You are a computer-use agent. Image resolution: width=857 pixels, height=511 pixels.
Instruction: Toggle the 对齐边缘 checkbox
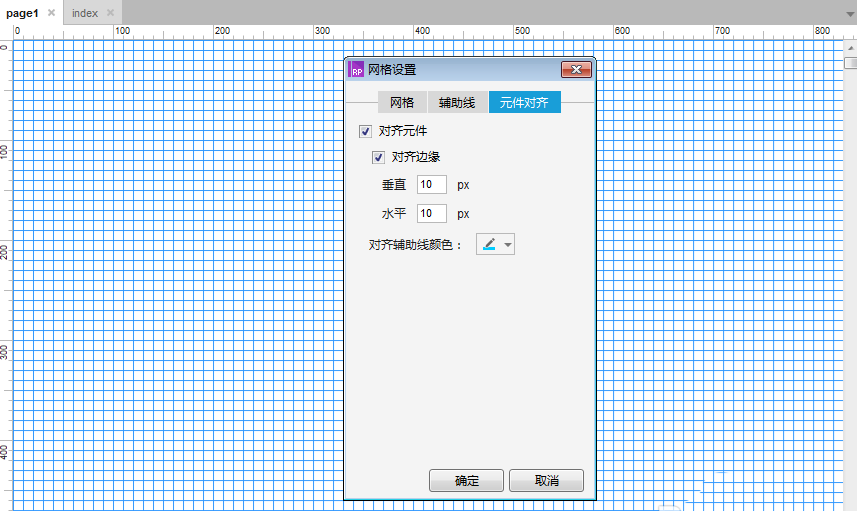click(379, 157)
